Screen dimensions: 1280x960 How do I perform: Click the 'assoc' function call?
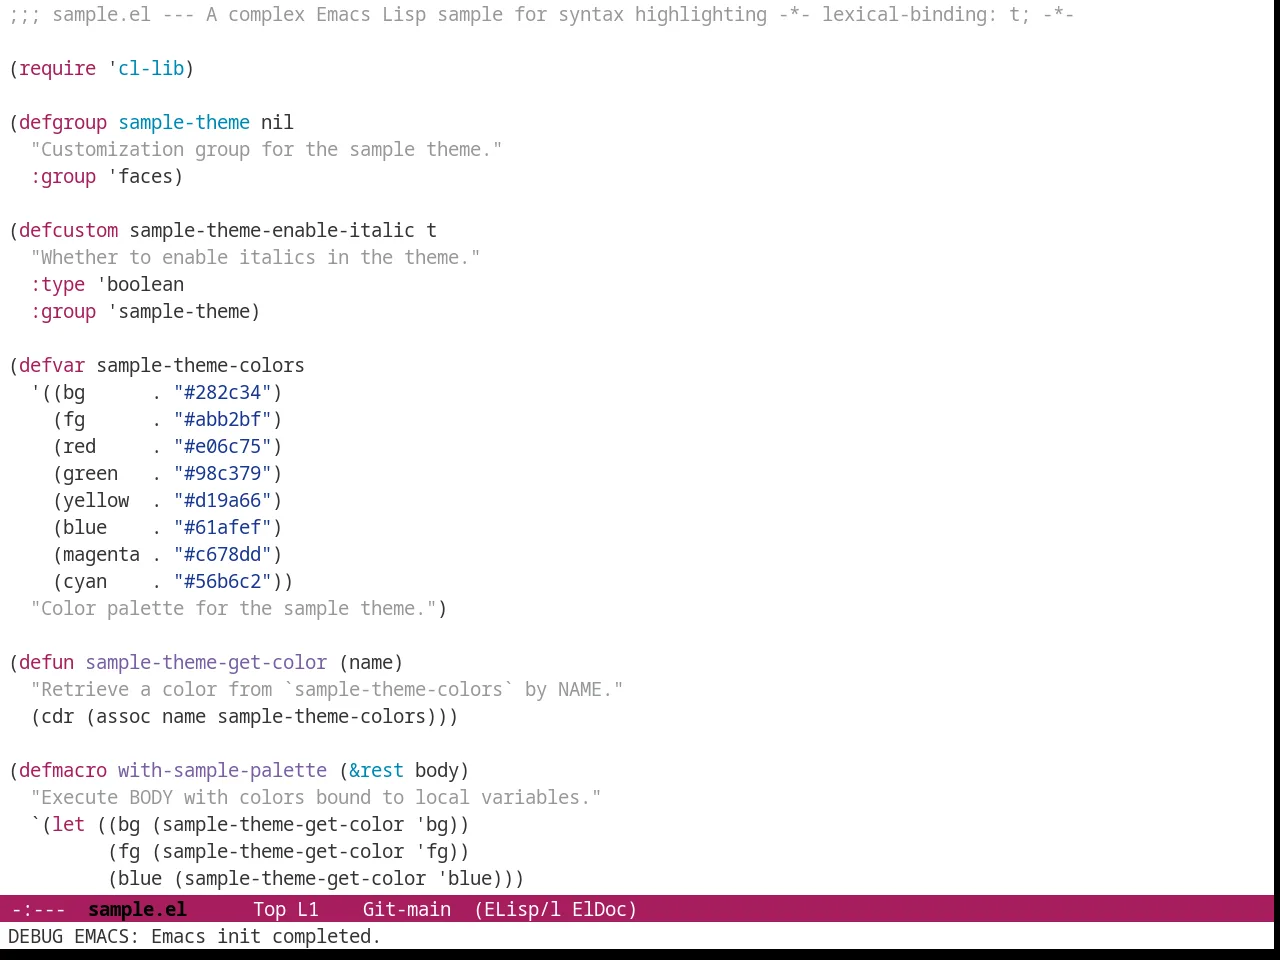click(x=123, y=716)
